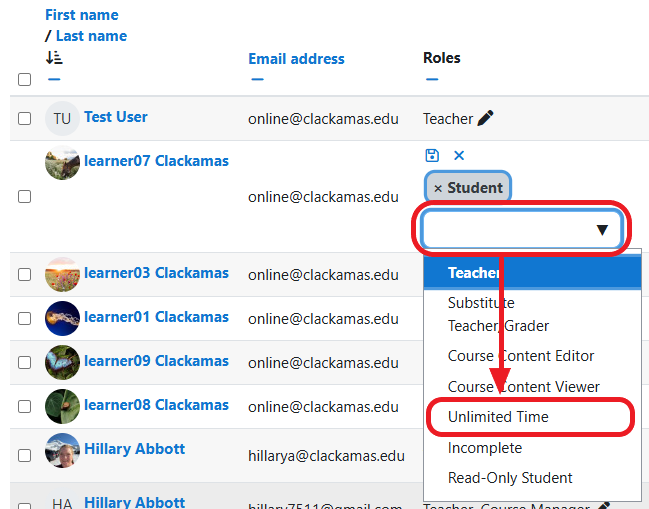Open the role selection dropdown arrow
The image size is (649, 509).
click(x=602, y=230)
